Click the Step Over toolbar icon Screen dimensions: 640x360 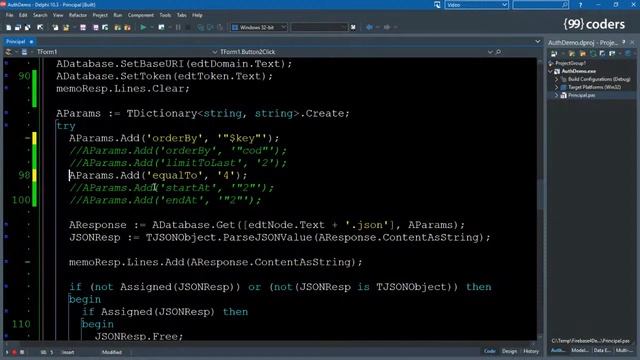click(x=210, y=27)
